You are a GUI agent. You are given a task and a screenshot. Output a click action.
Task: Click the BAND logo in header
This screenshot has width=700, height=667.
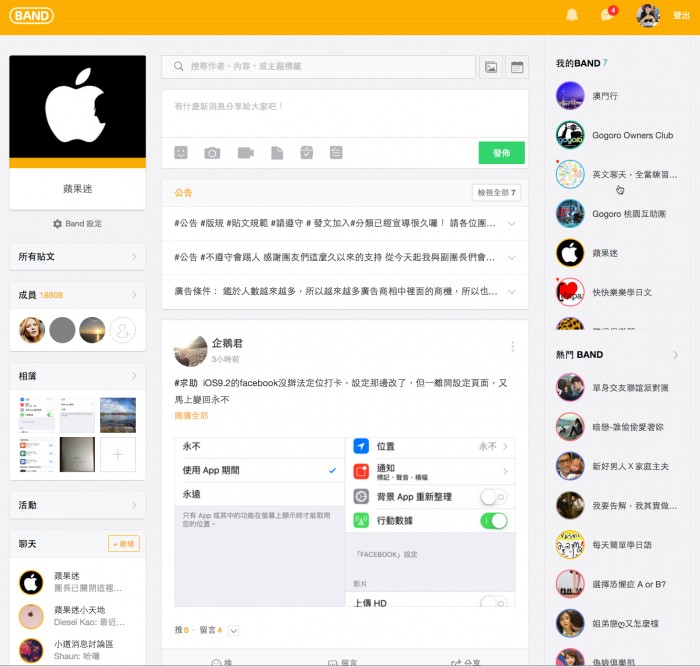(x=31, y=16)
